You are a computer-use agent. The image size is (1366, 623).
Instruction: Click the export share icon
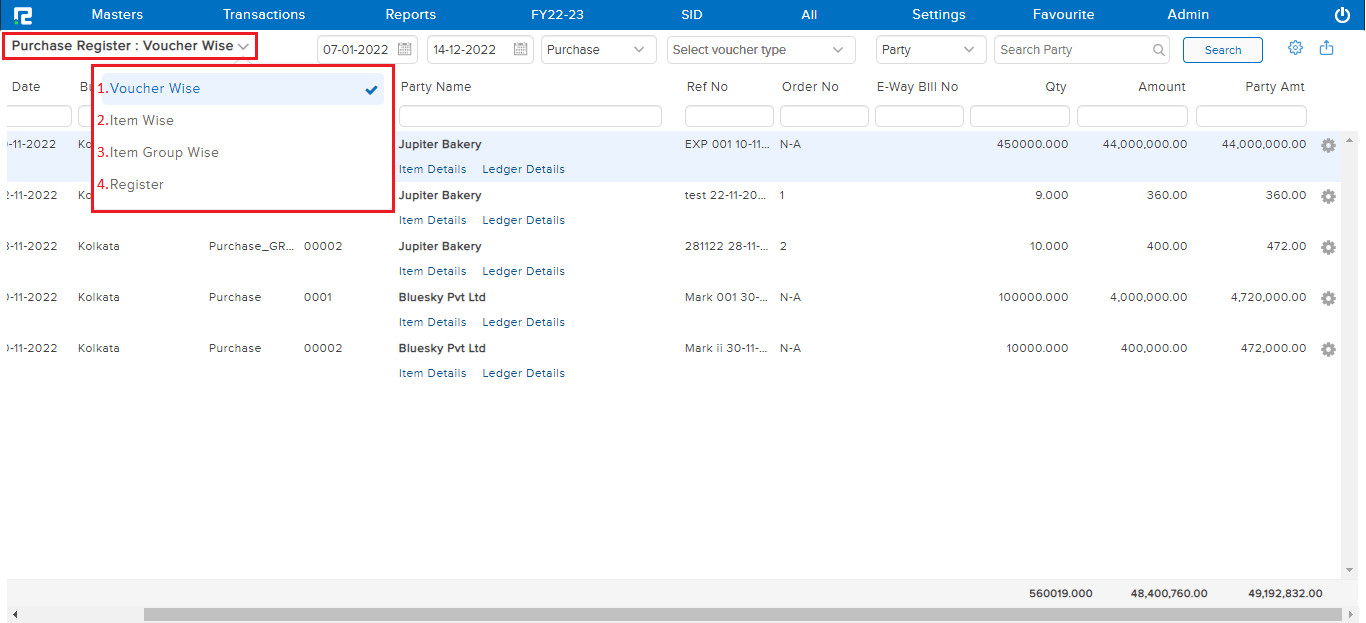click(1327, 48)
